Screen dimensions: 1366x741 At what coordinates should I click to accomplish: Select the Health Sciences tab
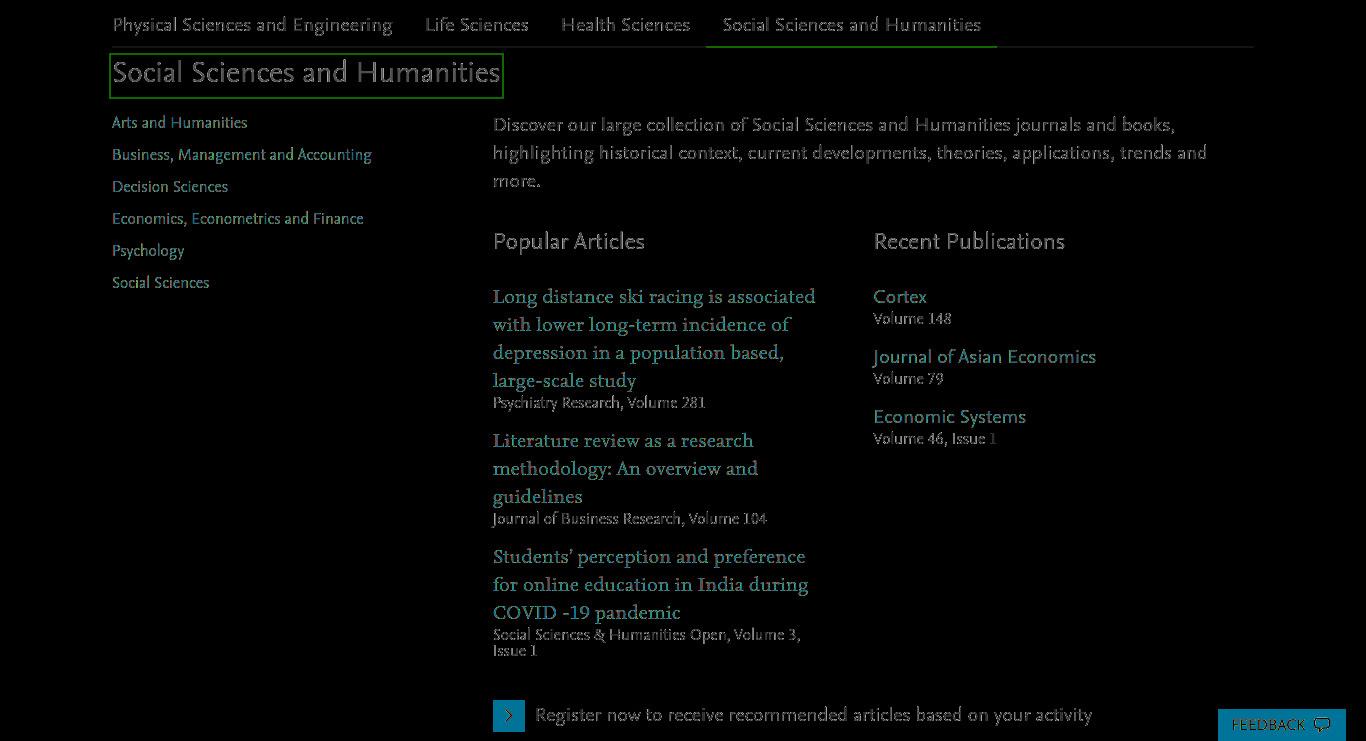pos(625,25)
